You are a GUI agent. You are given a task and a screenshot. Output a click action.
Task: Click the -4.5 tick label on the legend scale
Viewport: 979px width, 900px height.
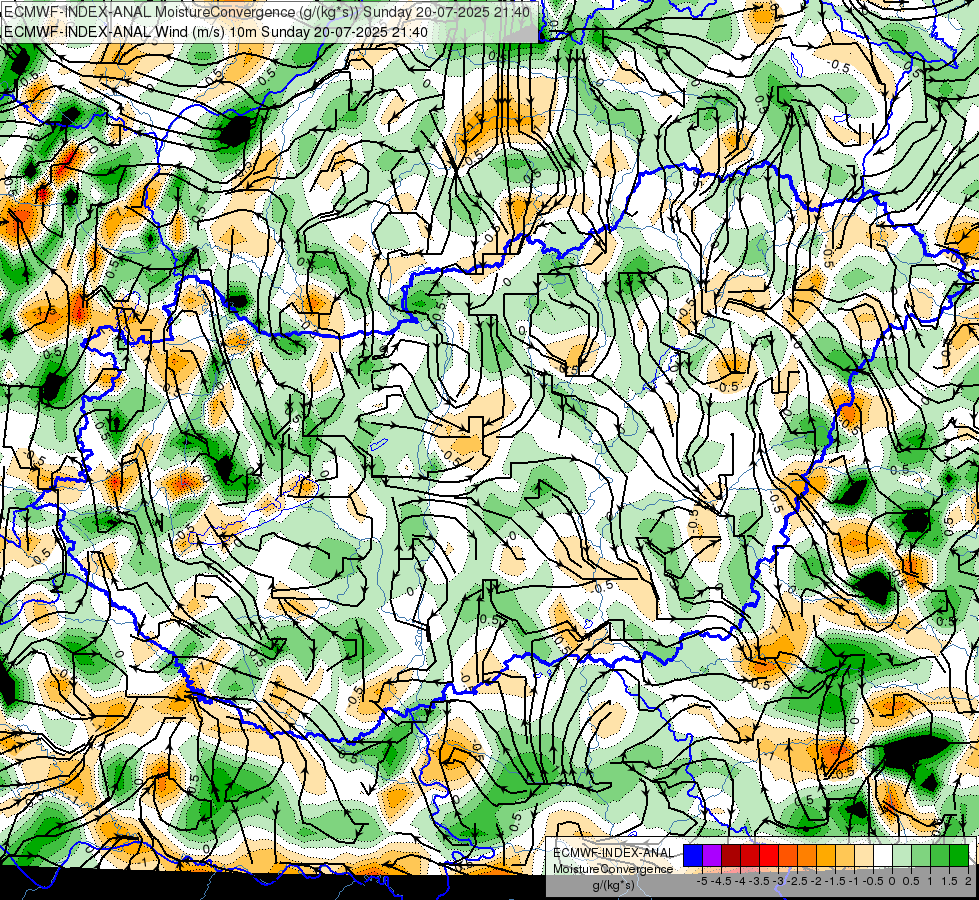[x=722, y=881]
